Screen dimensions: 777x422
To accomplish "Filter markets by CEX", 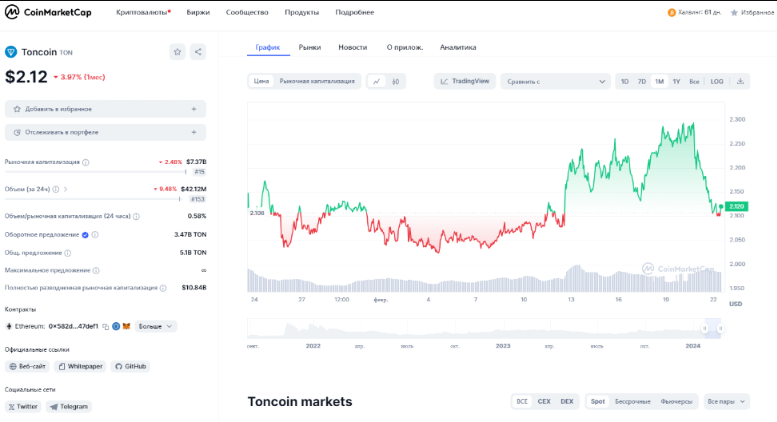I will tap(544, 401).
